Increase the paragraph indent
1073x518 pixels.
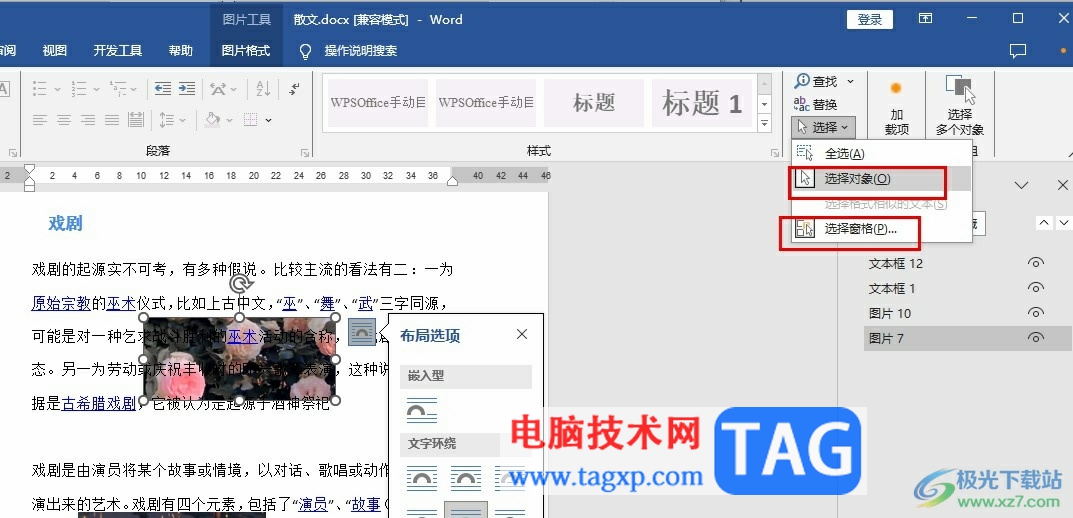point(187,88)
